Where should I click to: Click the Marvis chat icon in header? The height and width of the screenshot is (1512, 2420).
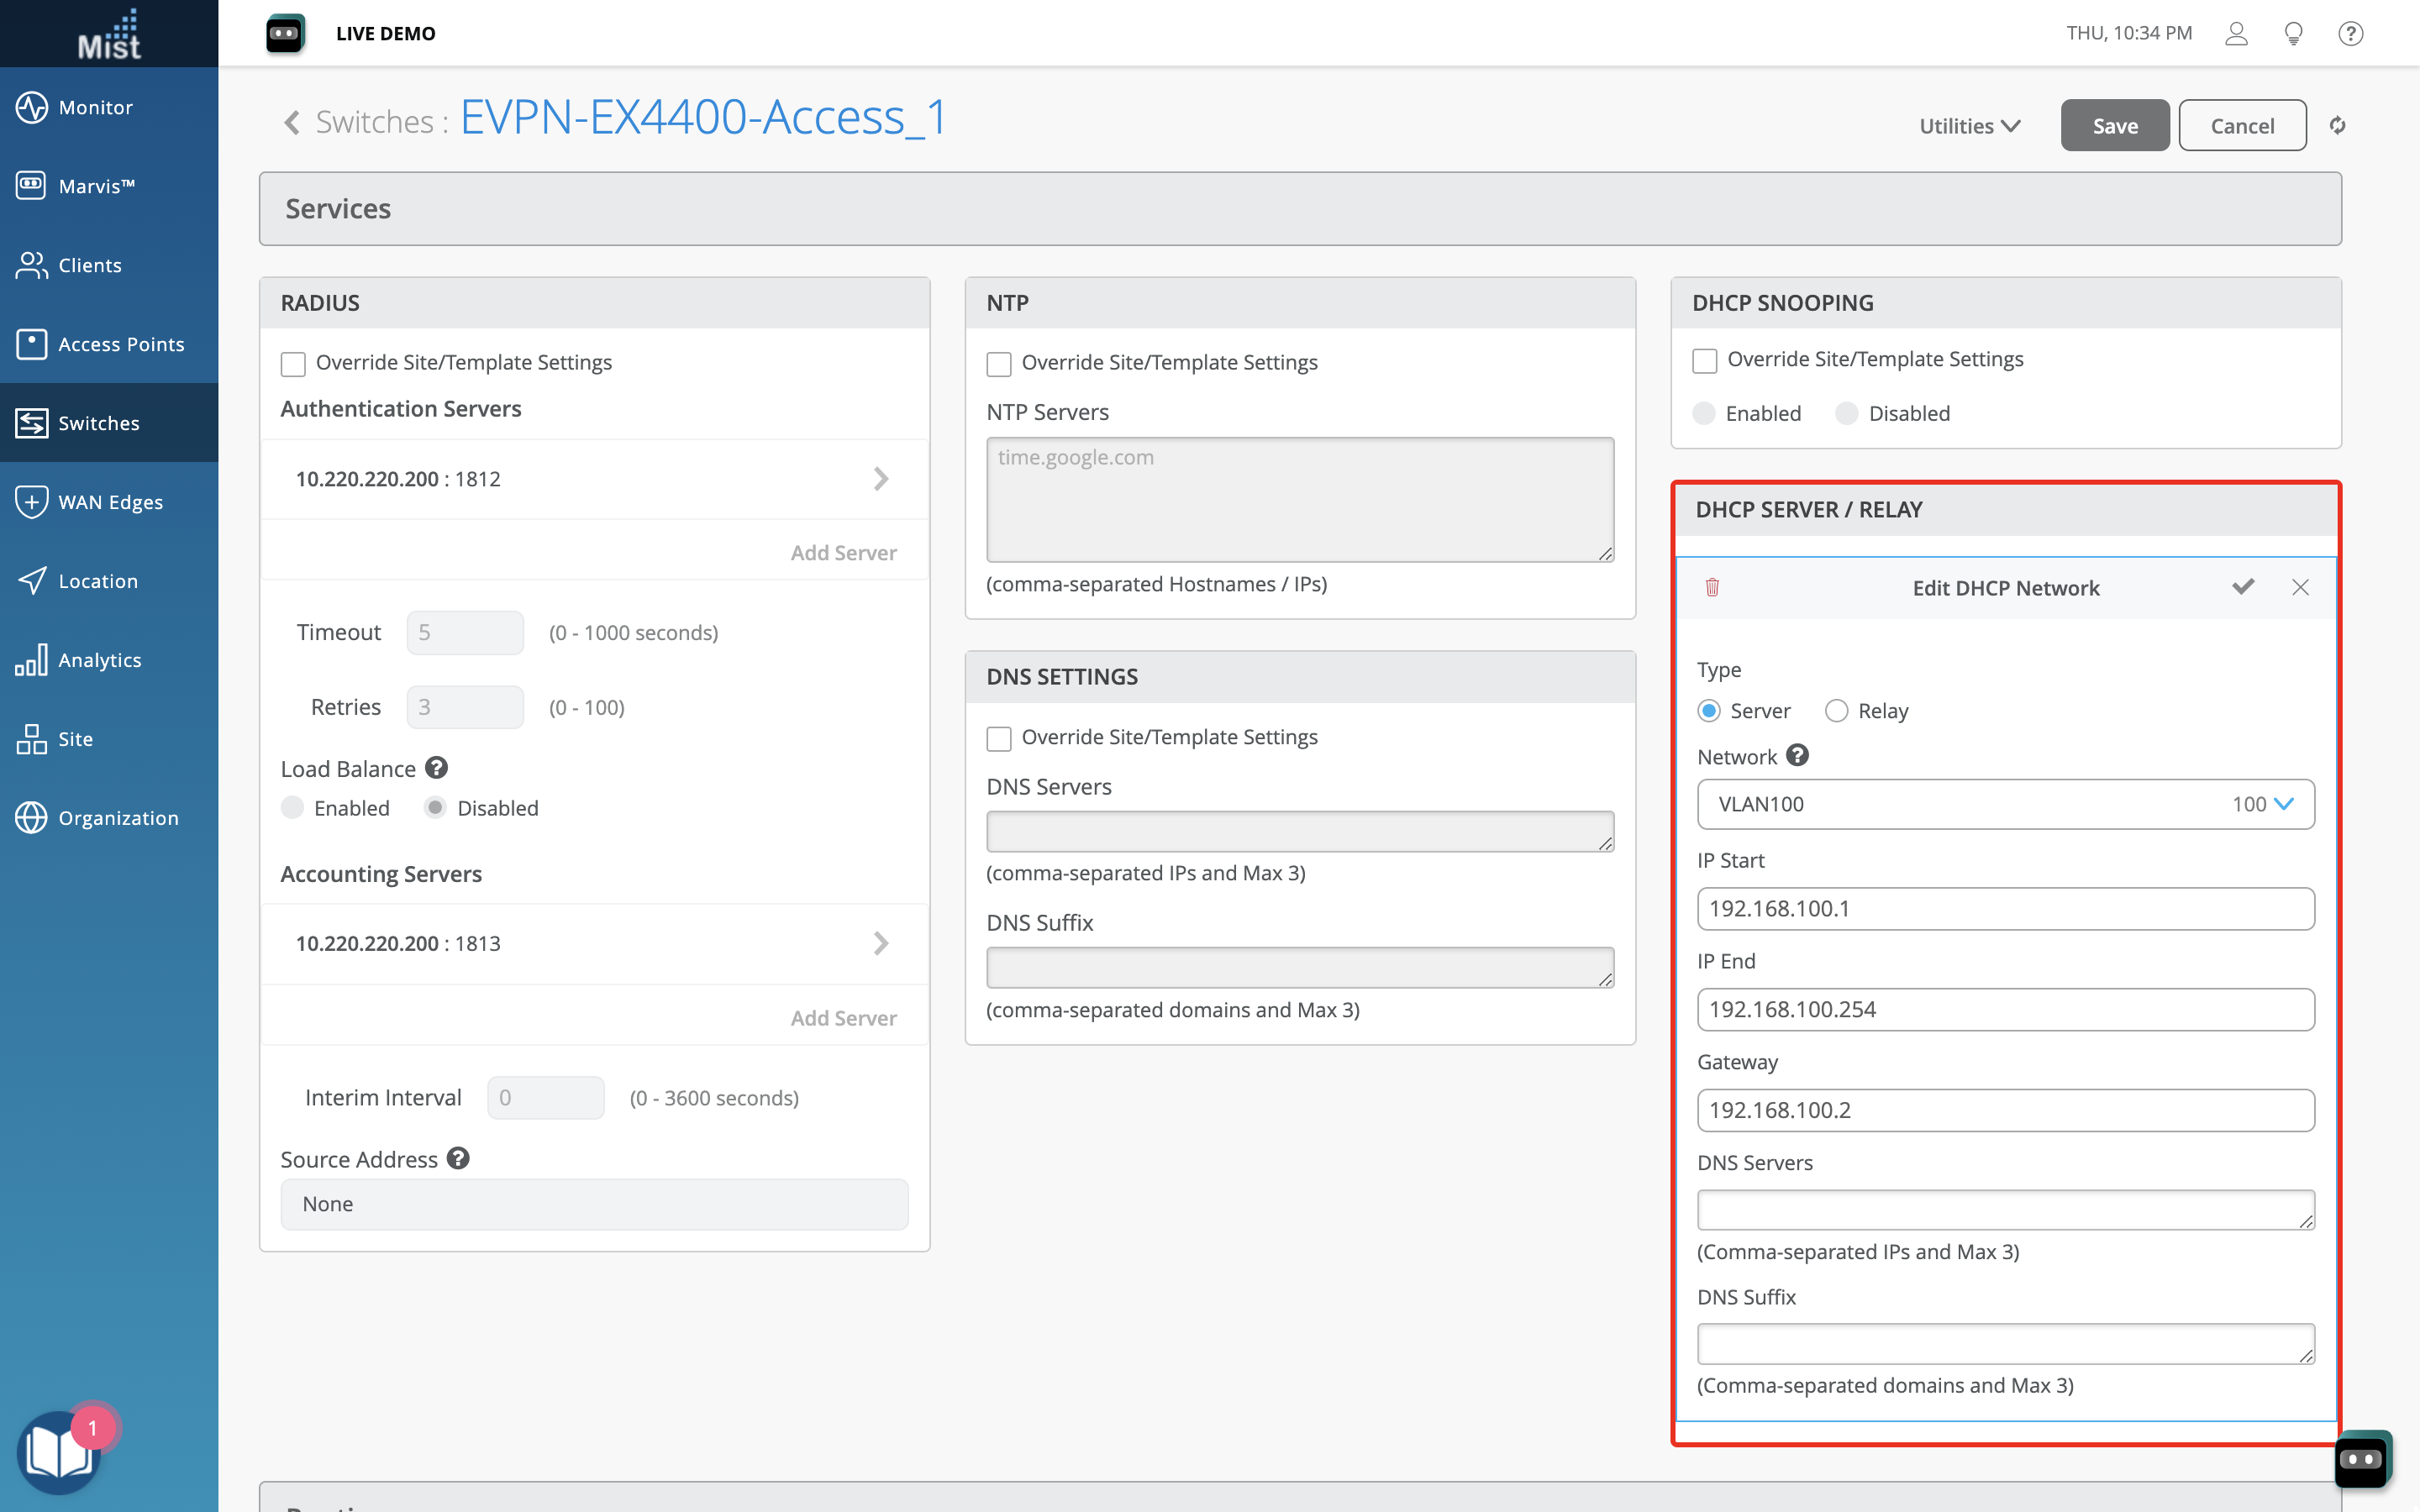285,33
